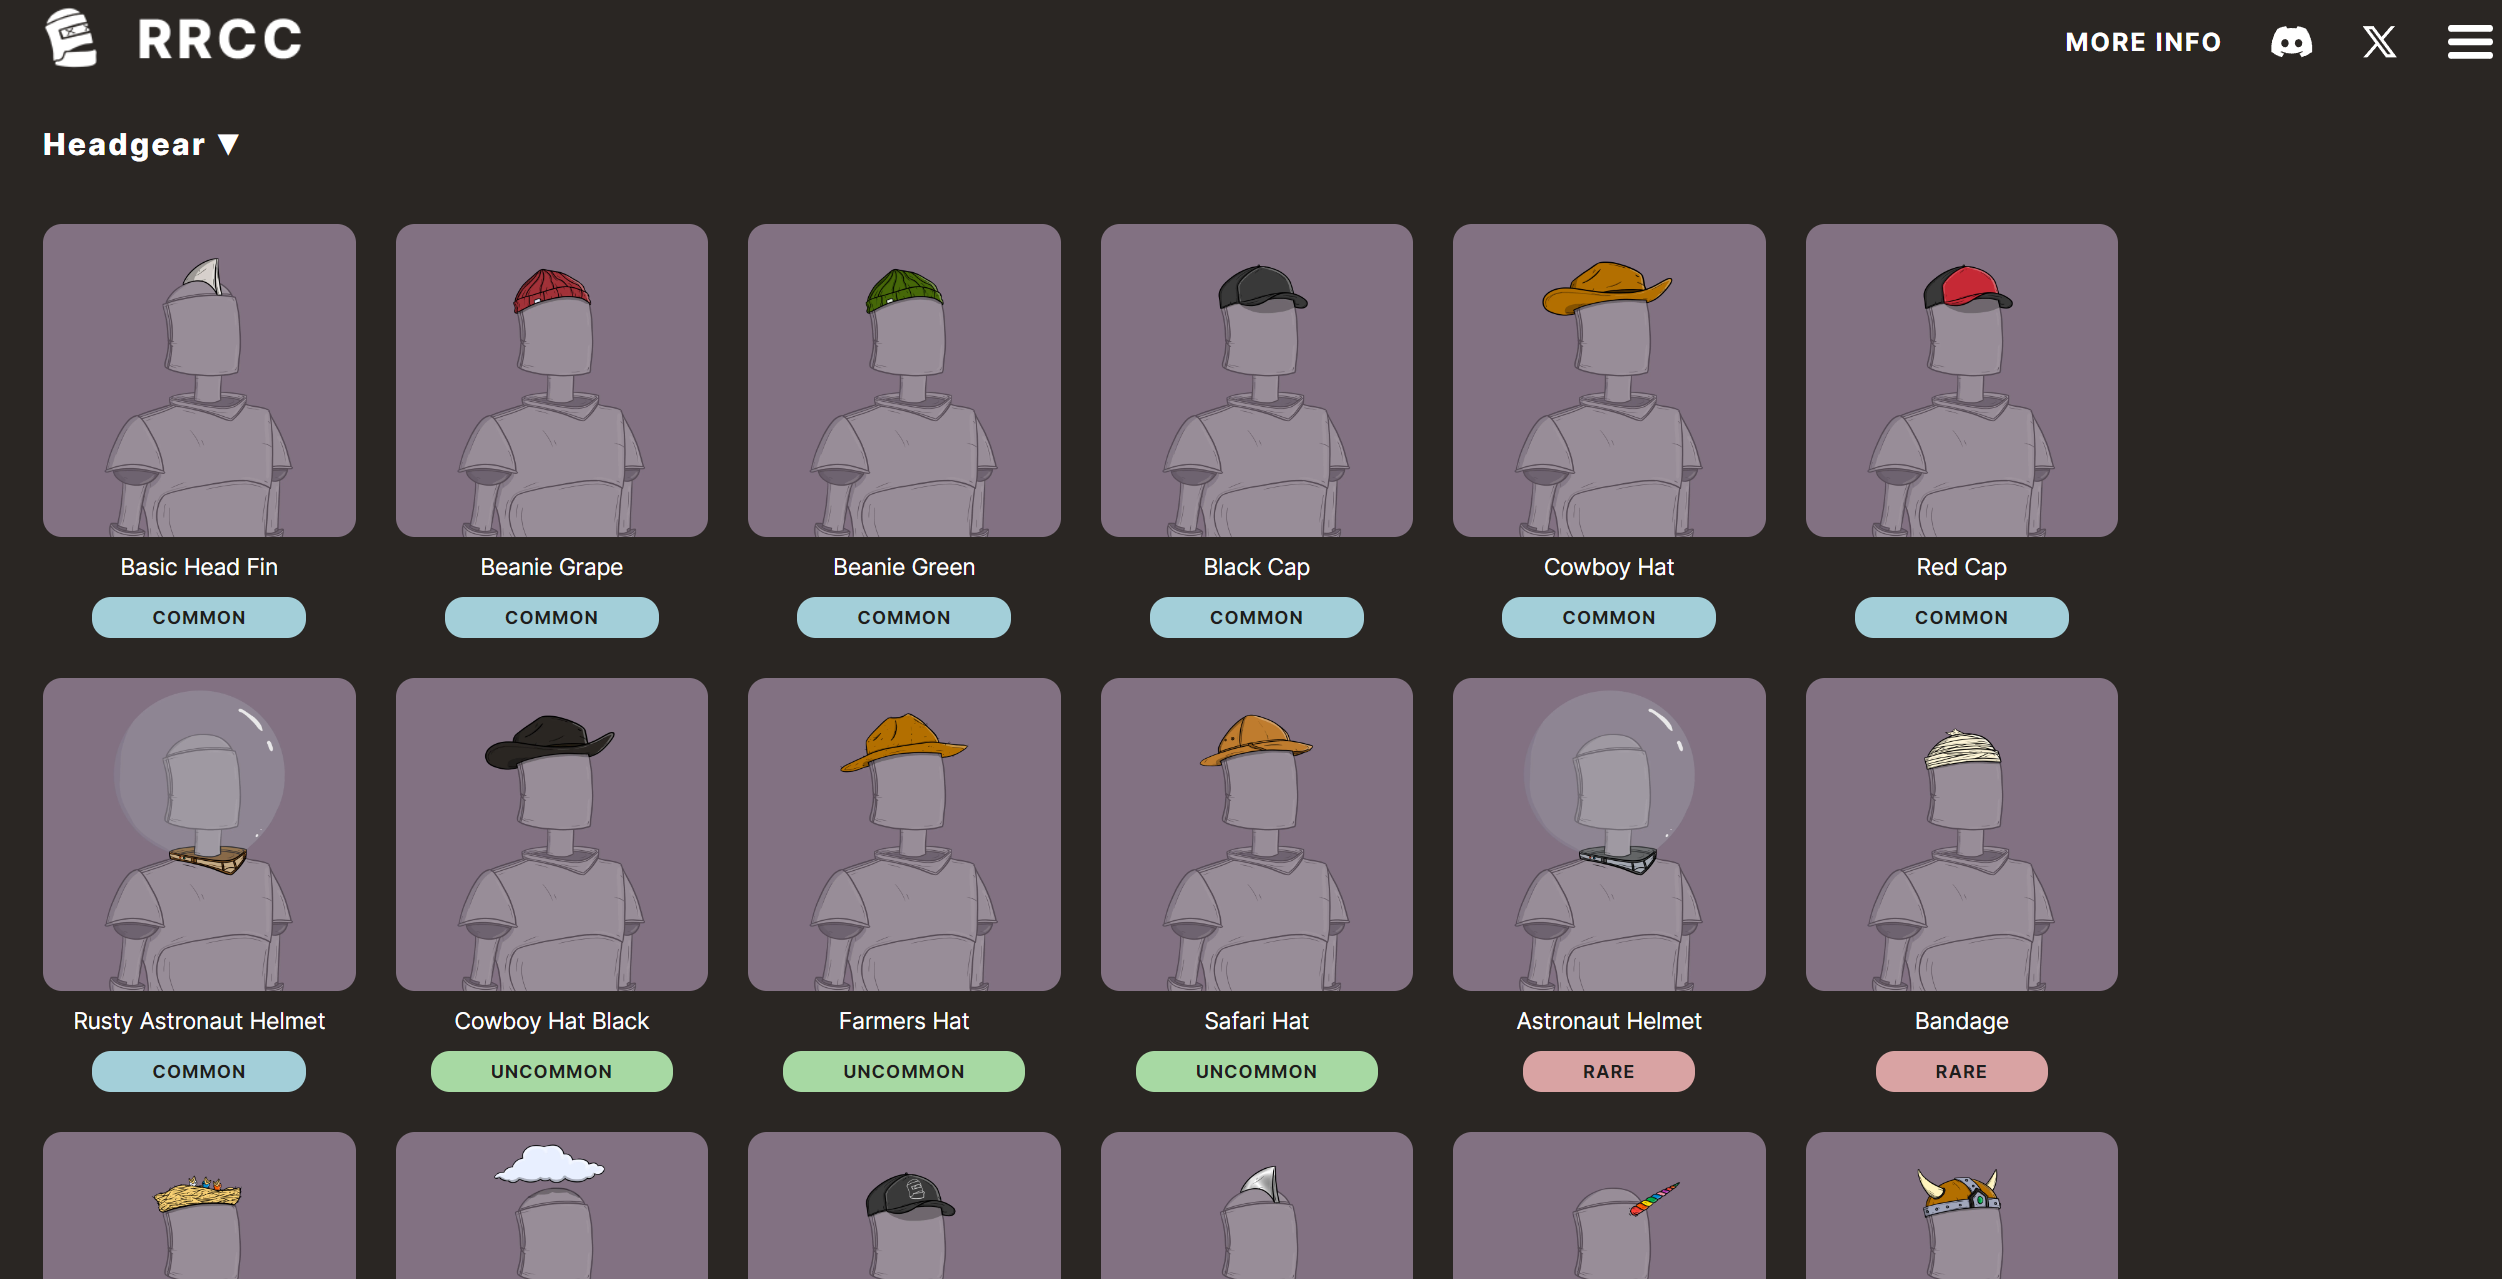Select the Red Cap thumbnail
Viewport: 2502px width, 1279px height.
1962,380
